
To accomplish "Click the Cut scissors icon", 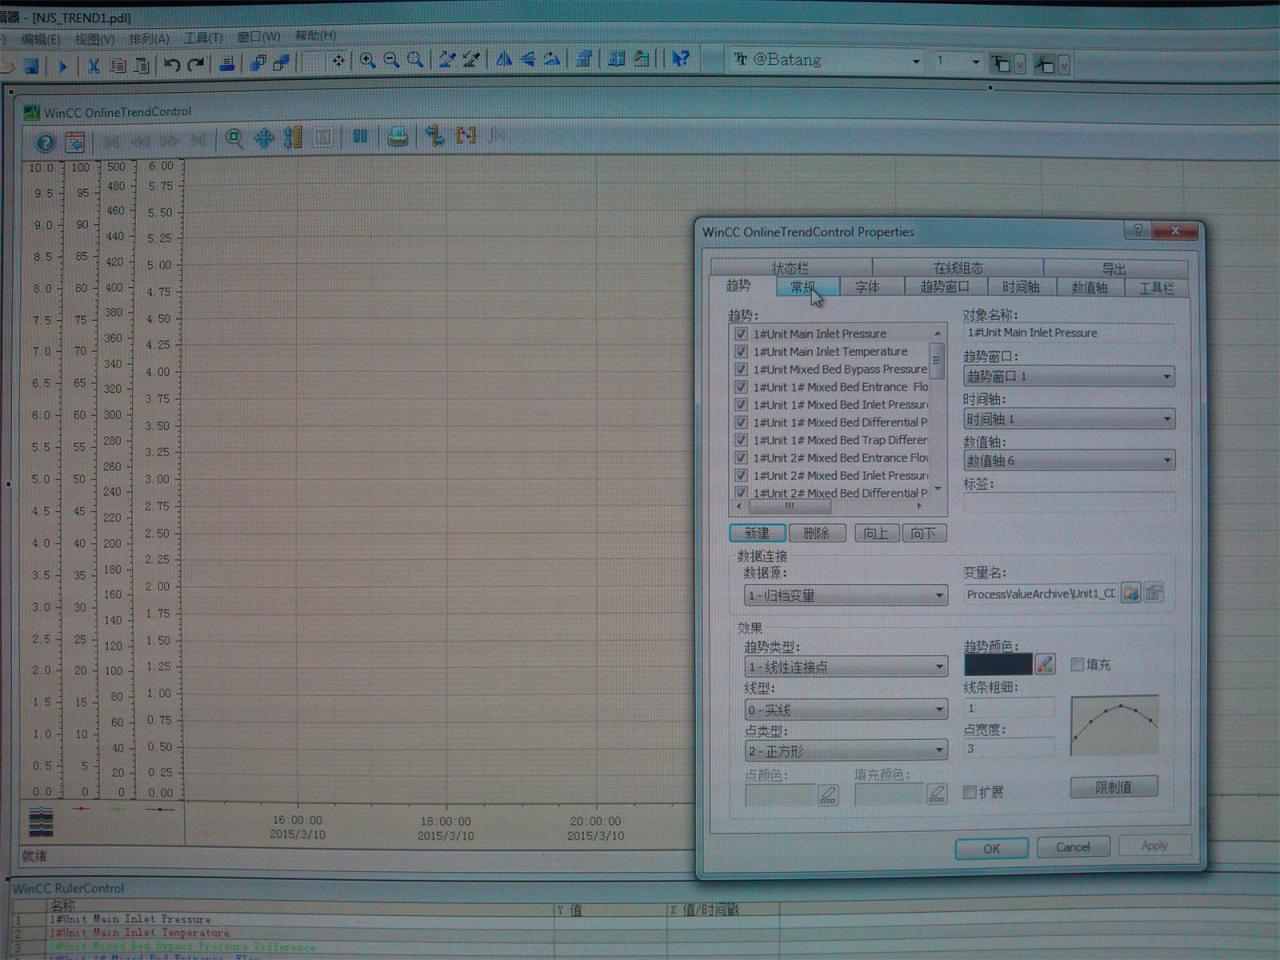I will click(x=93, y=66).
